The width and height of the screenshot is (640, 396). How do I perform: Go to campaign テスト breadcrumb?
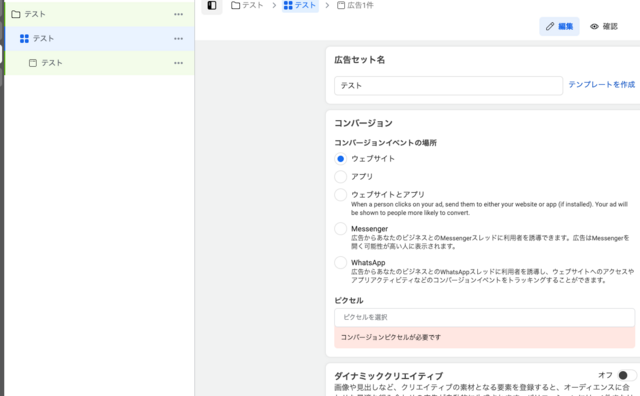(x=247, y=5)
